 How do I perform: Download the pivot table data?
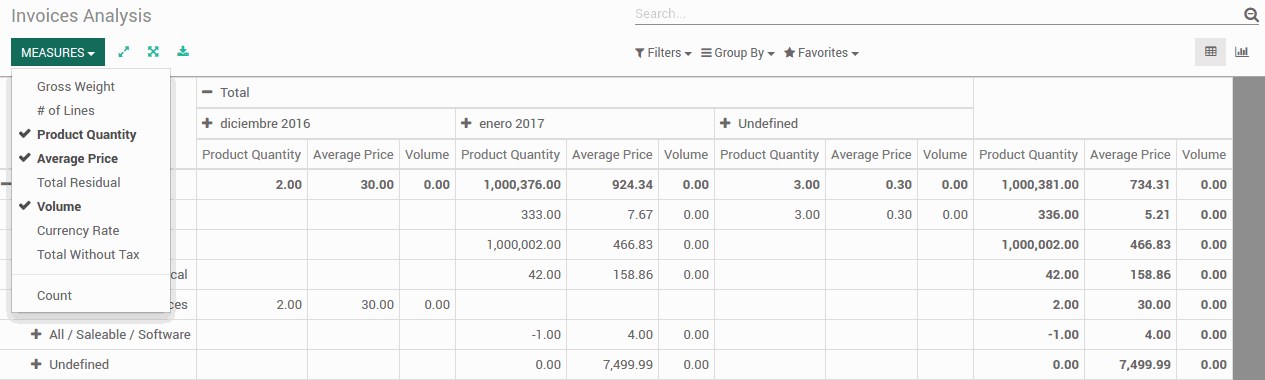[183, 52]
